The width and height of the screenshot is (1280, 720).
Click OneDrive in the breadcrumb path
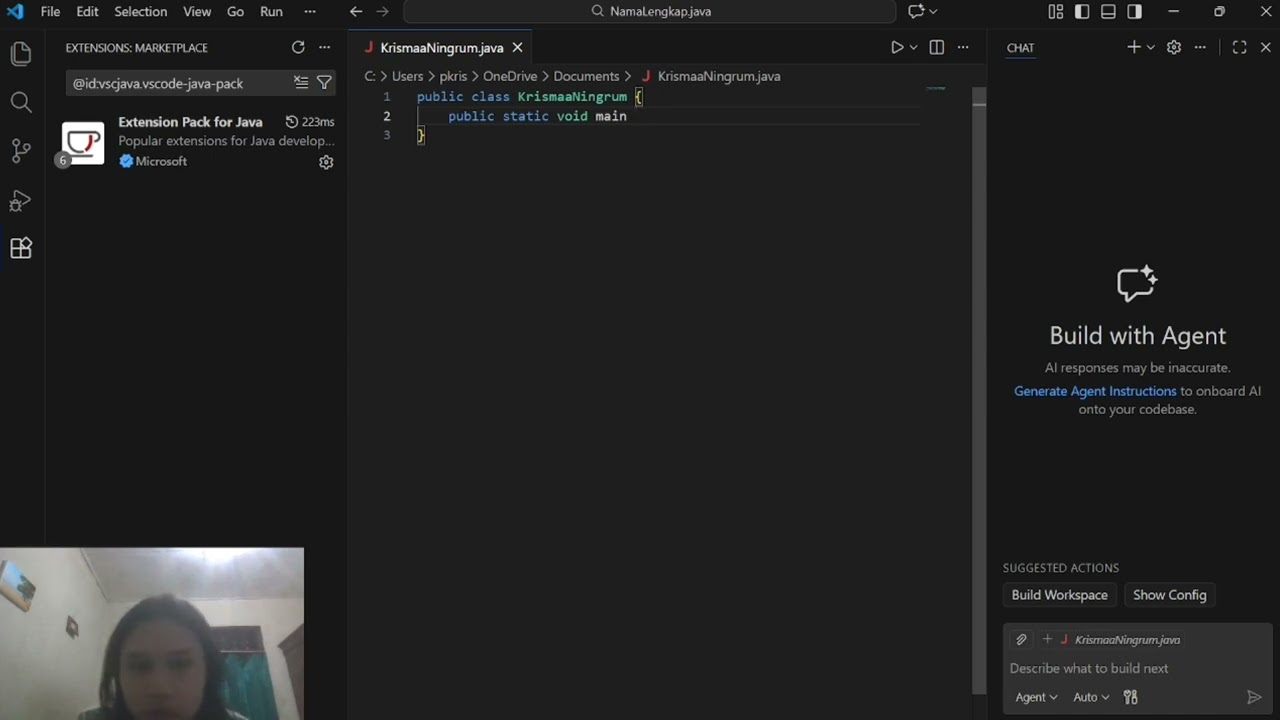click(x=510, y=76)
